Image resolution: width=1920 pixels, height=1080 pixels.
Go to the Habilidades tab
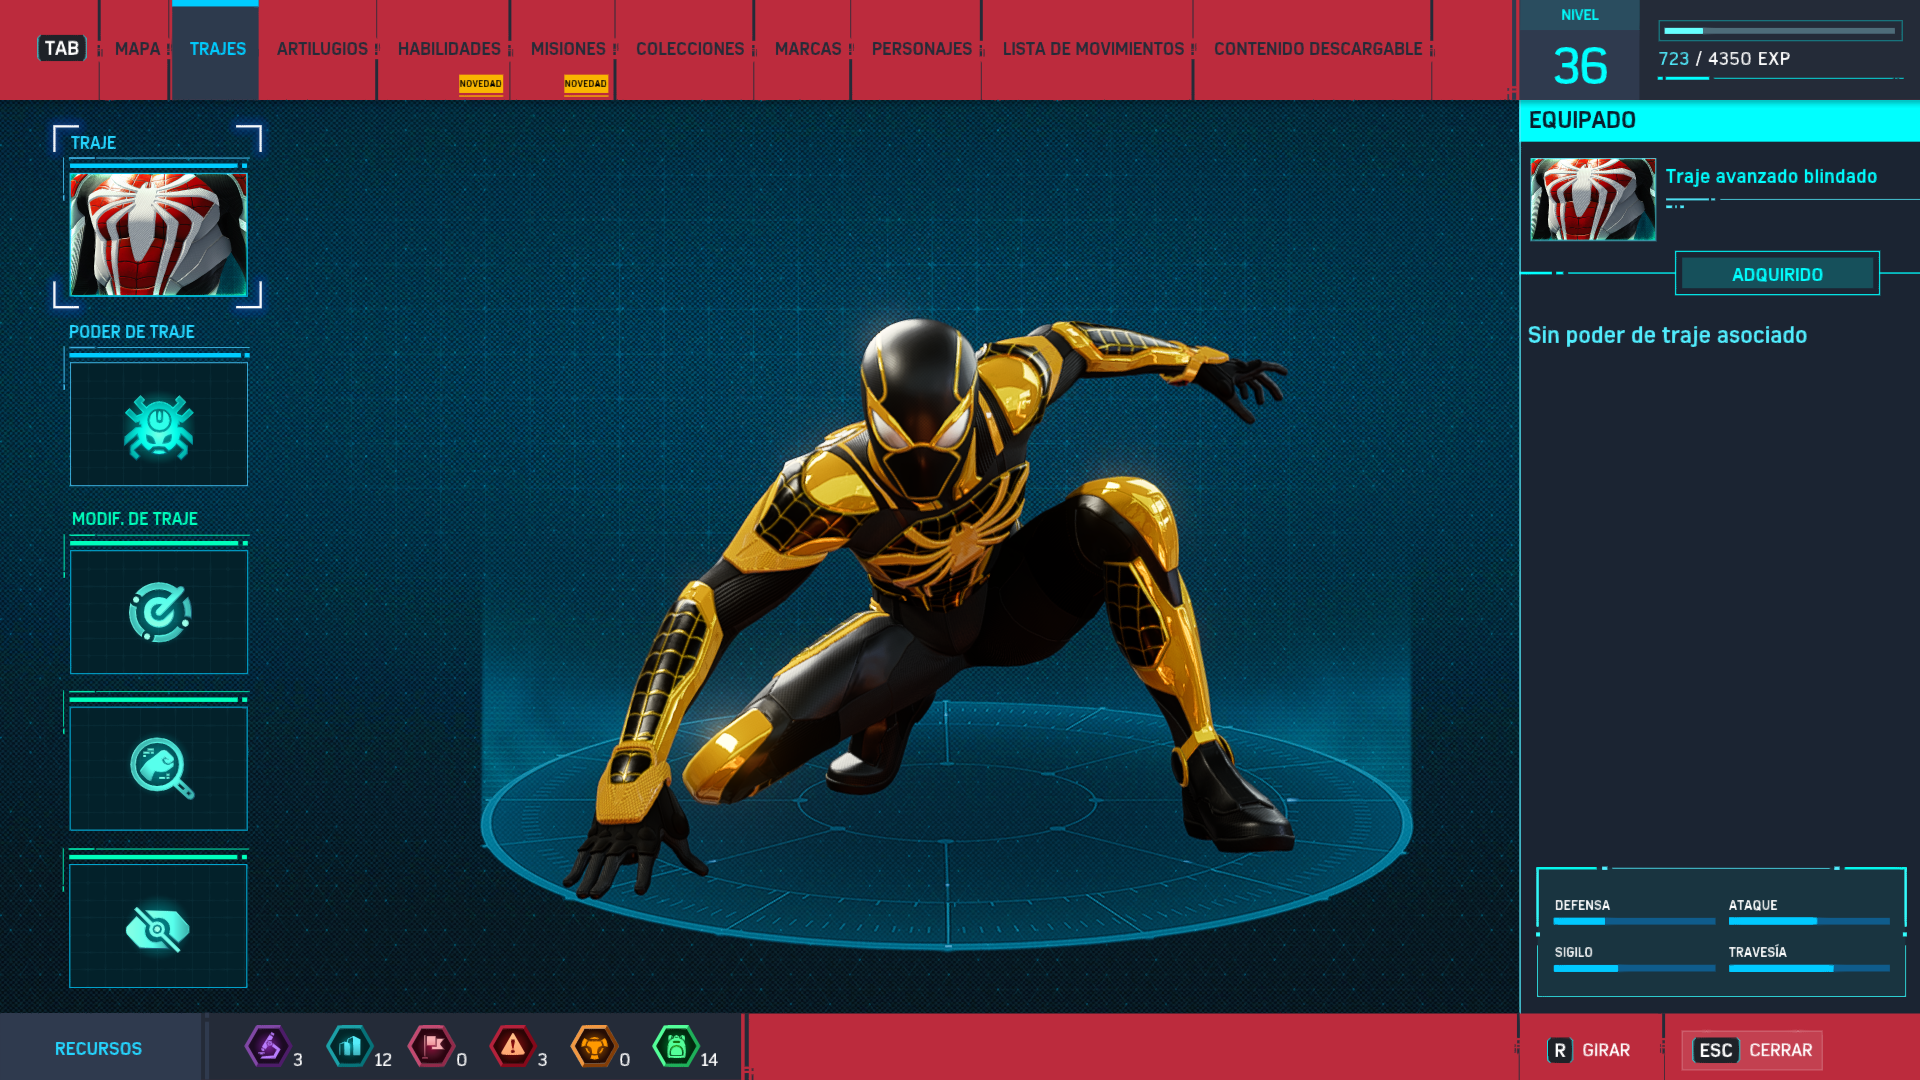click(x=449, y=49)
